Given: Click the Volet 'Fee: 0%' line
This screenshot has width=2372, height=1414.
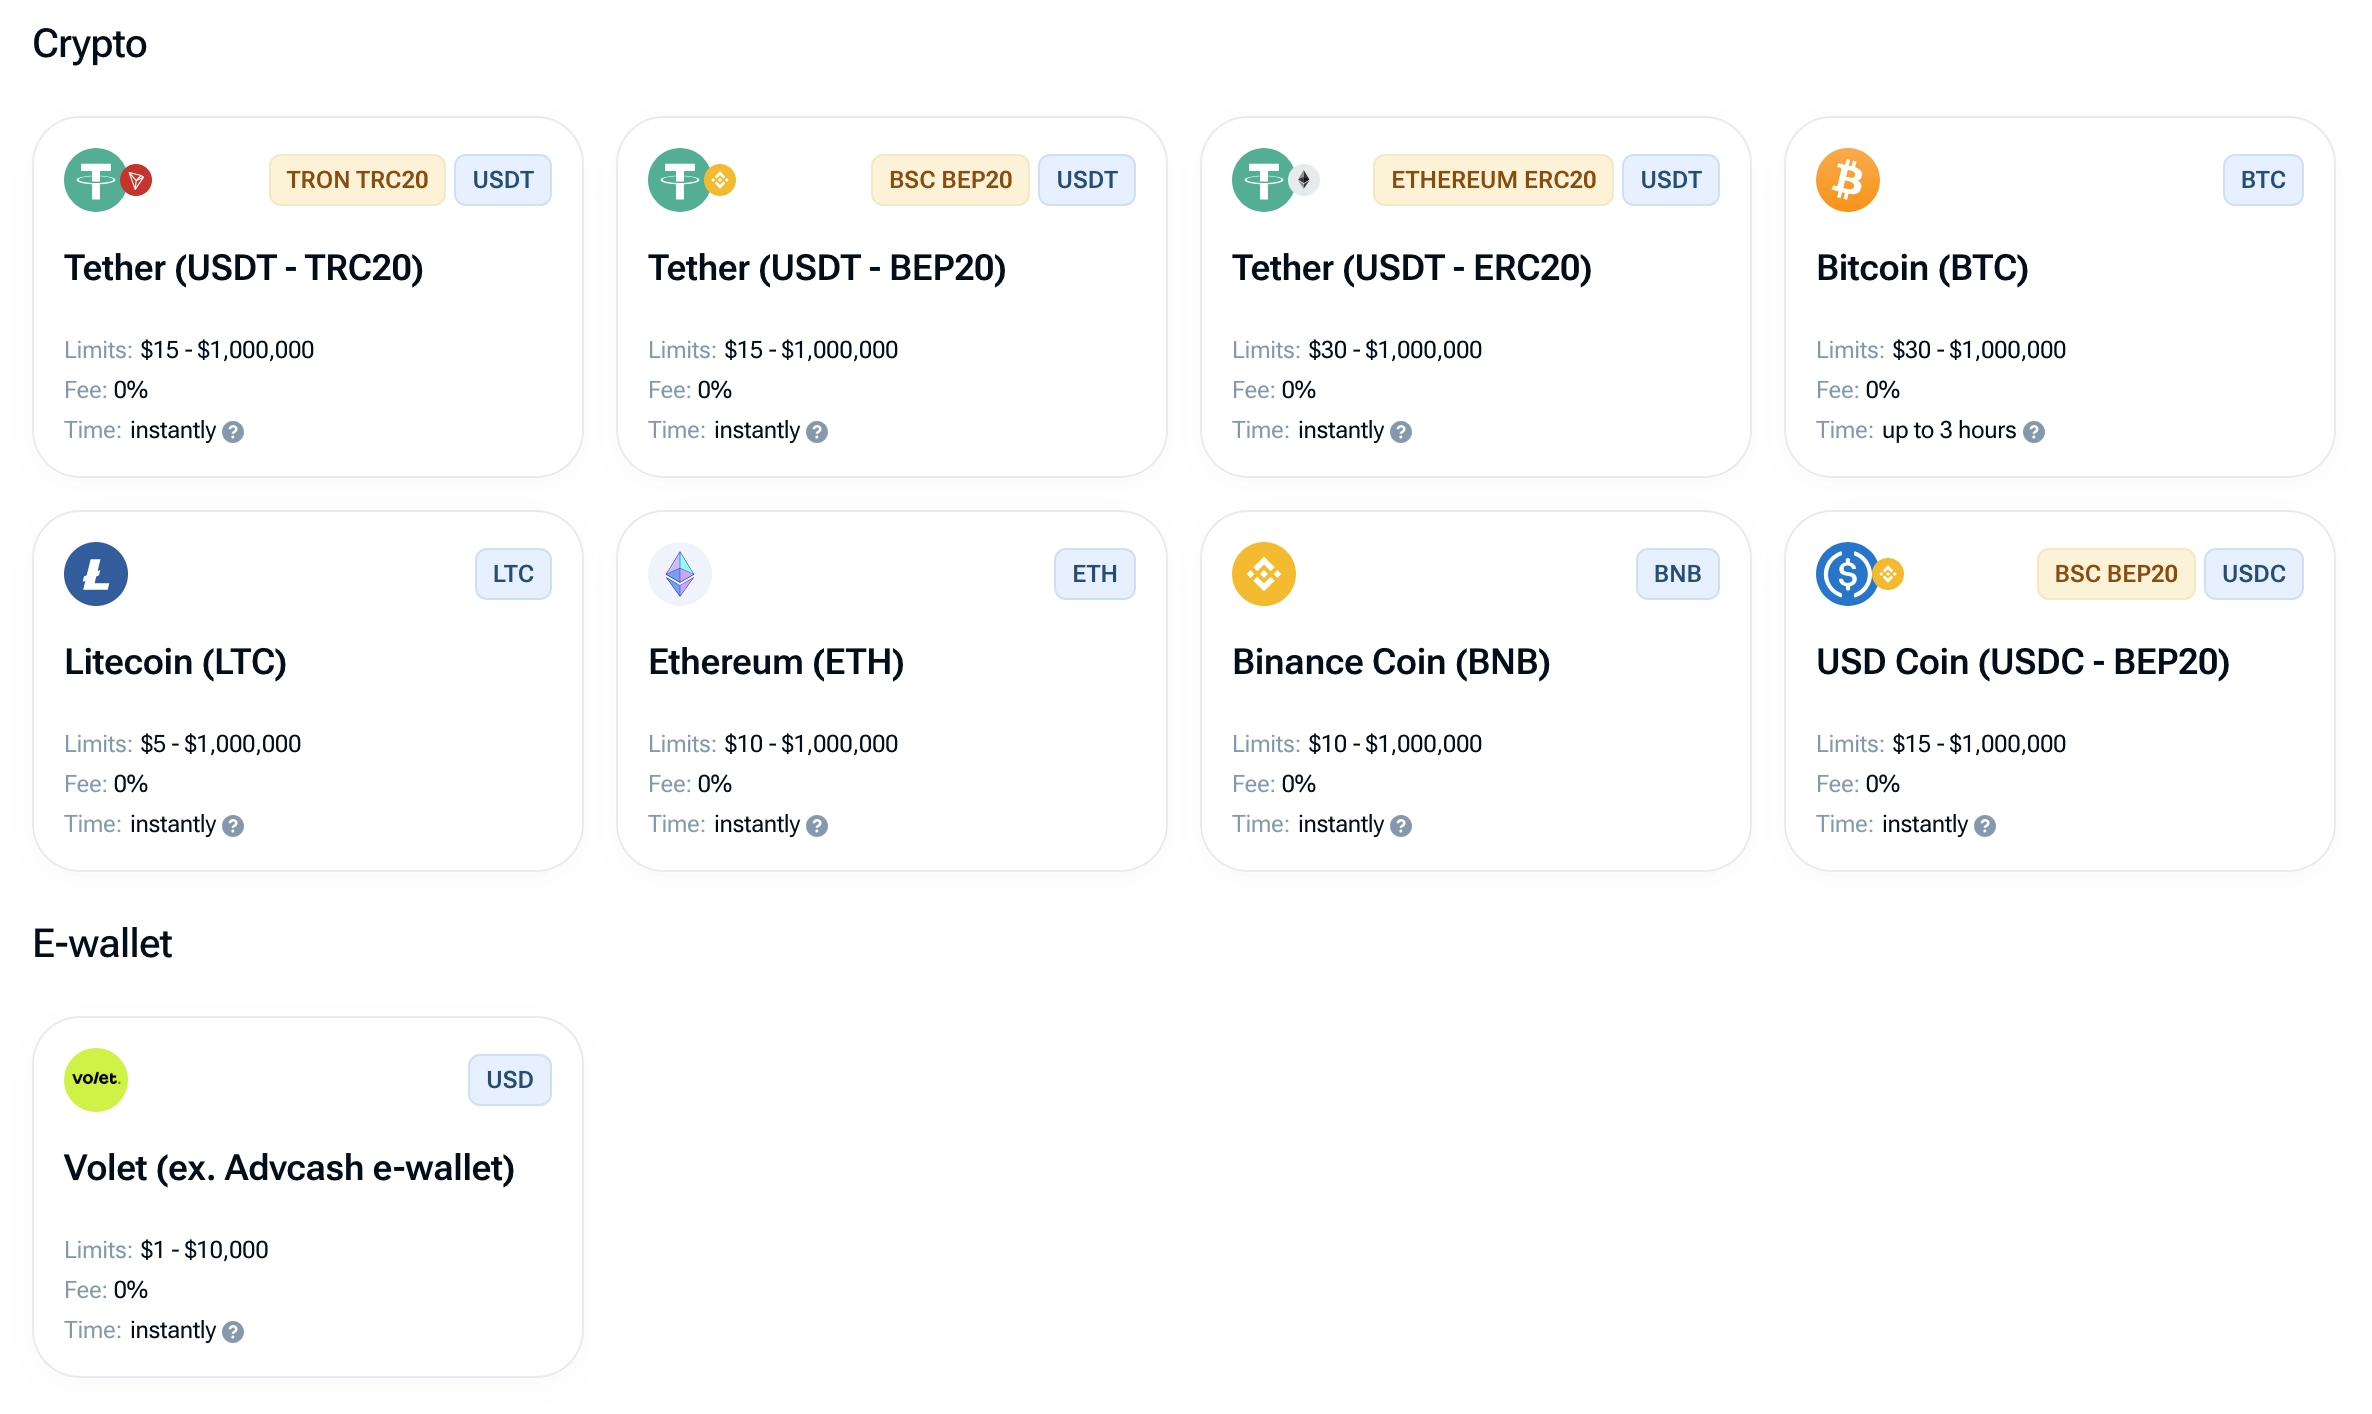Looking at the screenshot, I should click(106, 1290).
